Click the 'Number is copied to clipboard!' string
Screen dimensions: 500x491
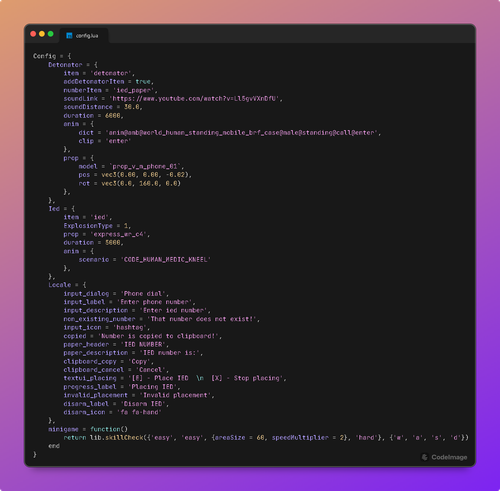click(158, 336)
